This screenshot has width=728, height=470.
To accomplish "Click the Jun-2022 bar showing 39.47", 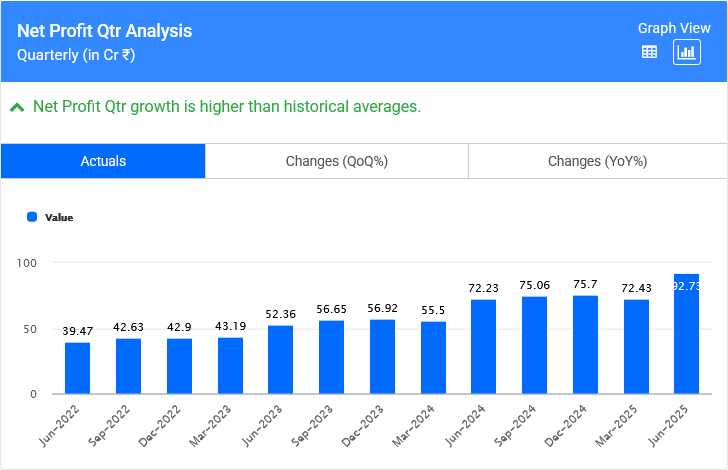I will (78, 369).
